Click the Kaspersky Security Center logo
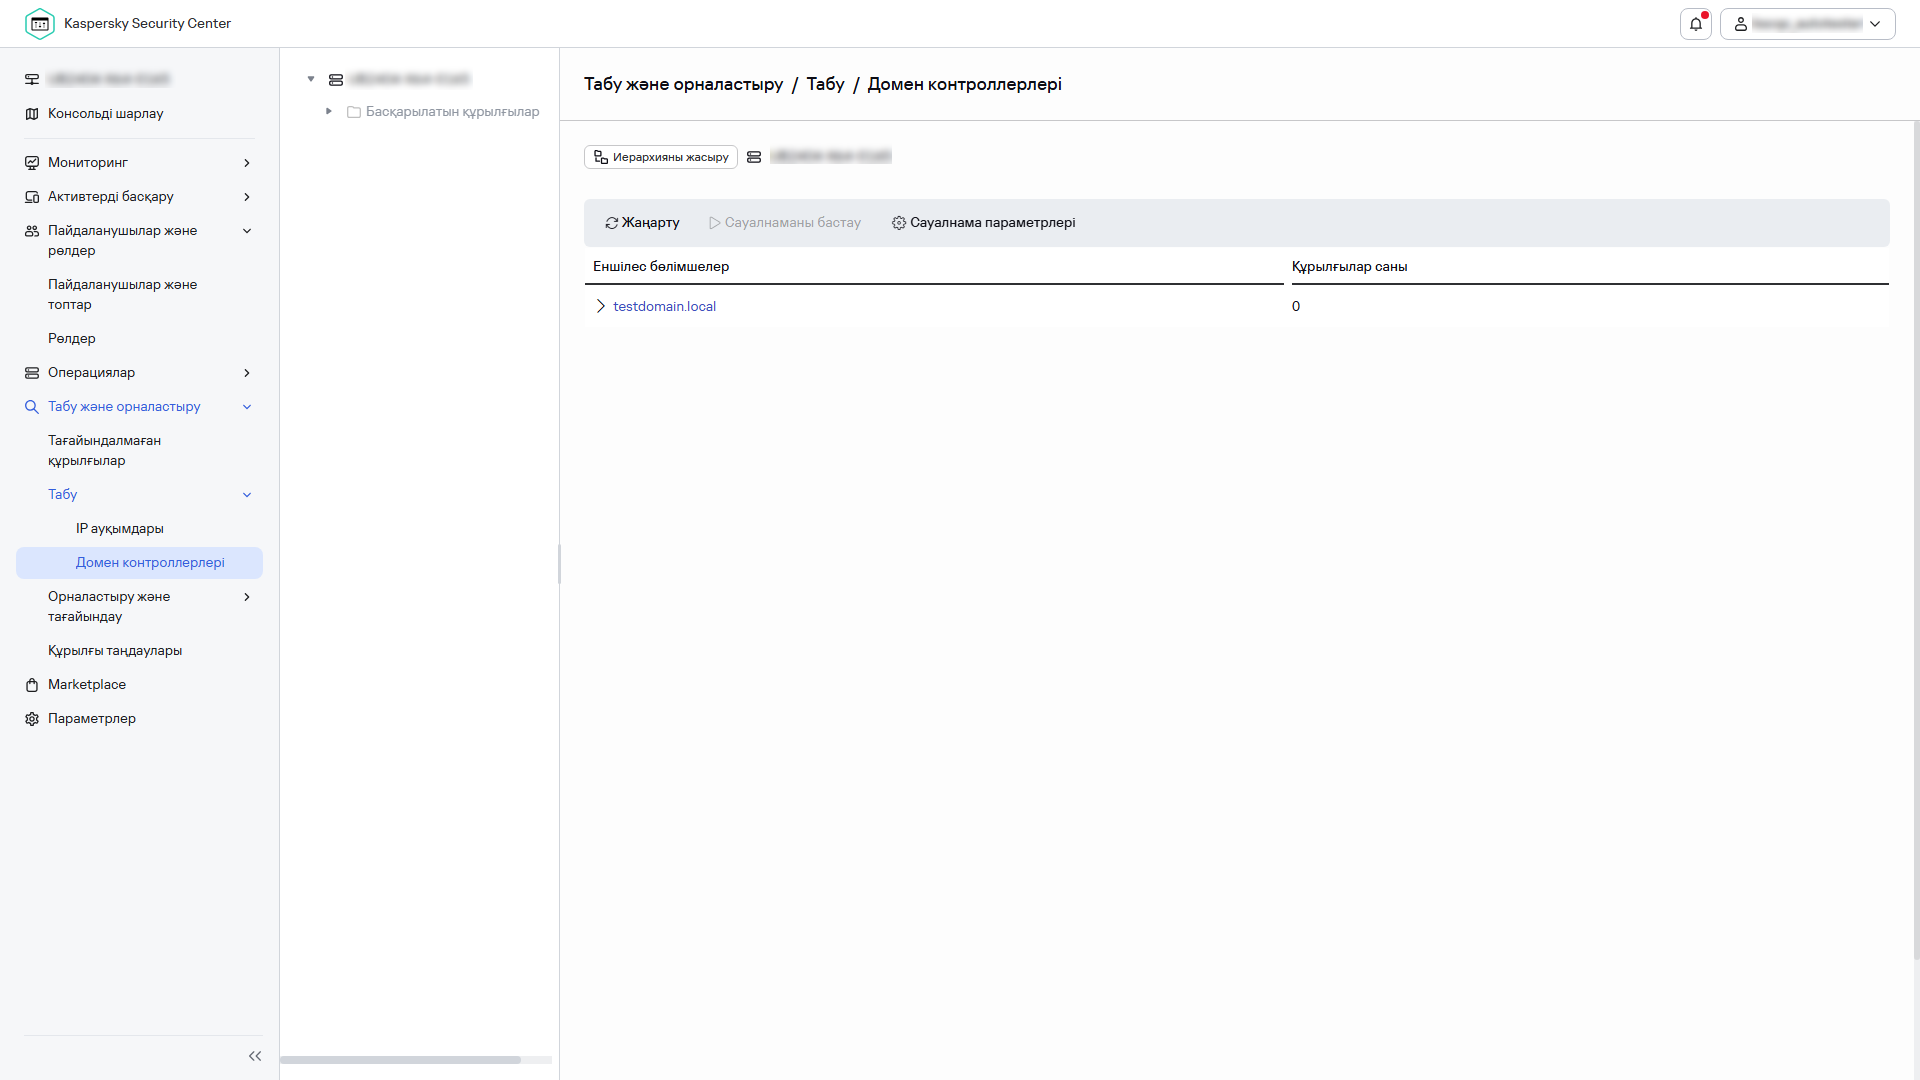The width and height of the screenshot is (1920, 1080). (x=40, y=24)
